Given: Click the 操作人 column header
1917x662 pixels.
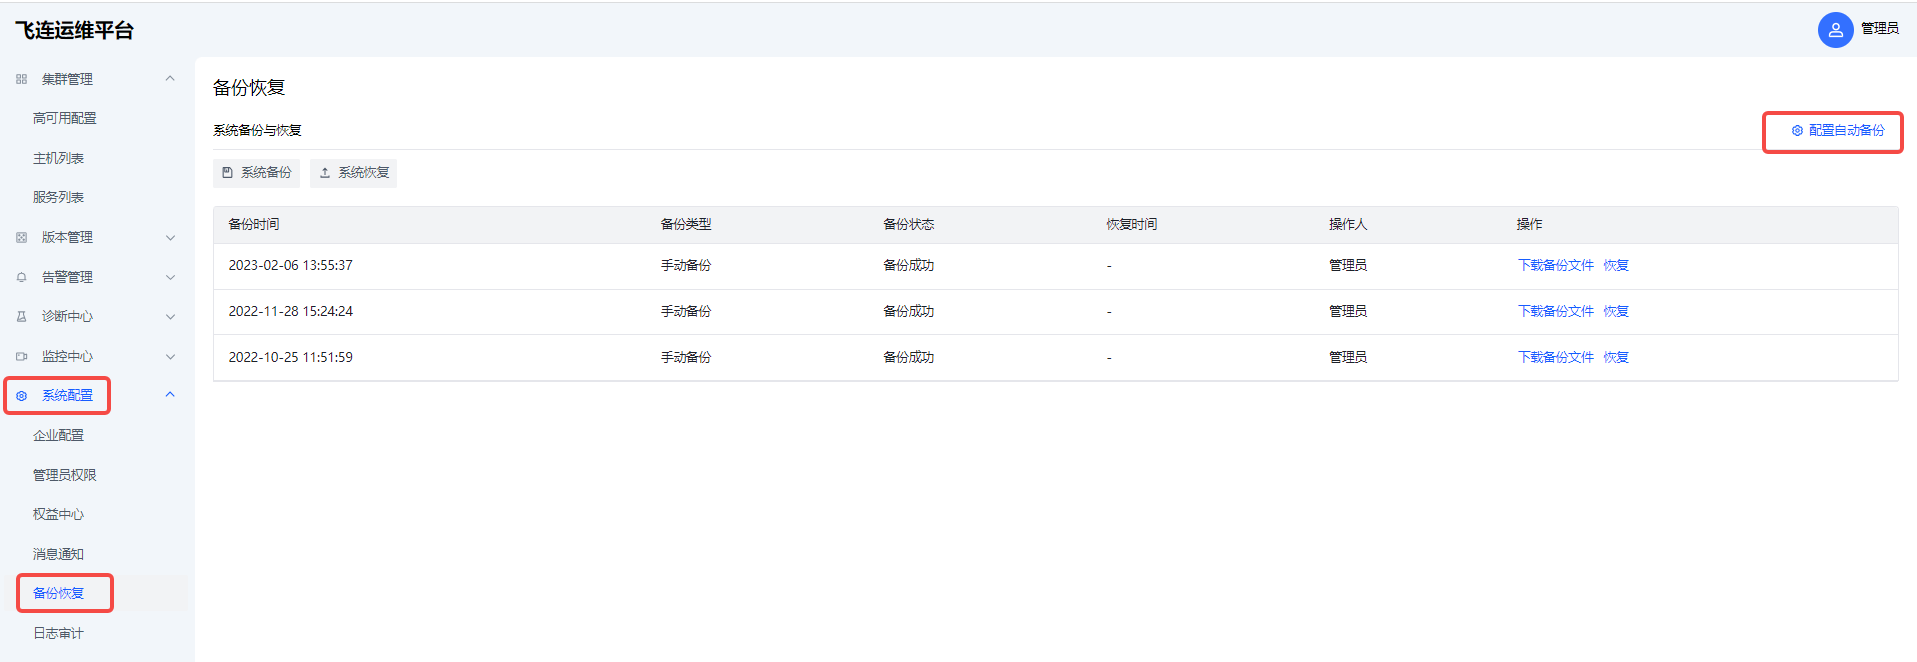Looking at the screenshot, I should point(1348,224).
